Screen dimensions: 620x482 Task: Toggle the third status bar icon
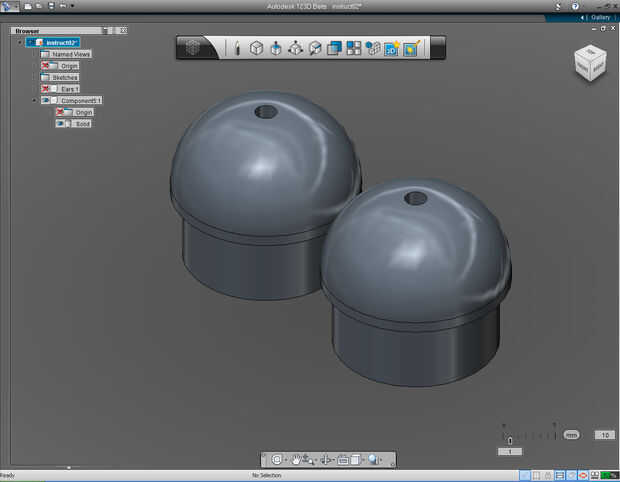coord(548,476)
